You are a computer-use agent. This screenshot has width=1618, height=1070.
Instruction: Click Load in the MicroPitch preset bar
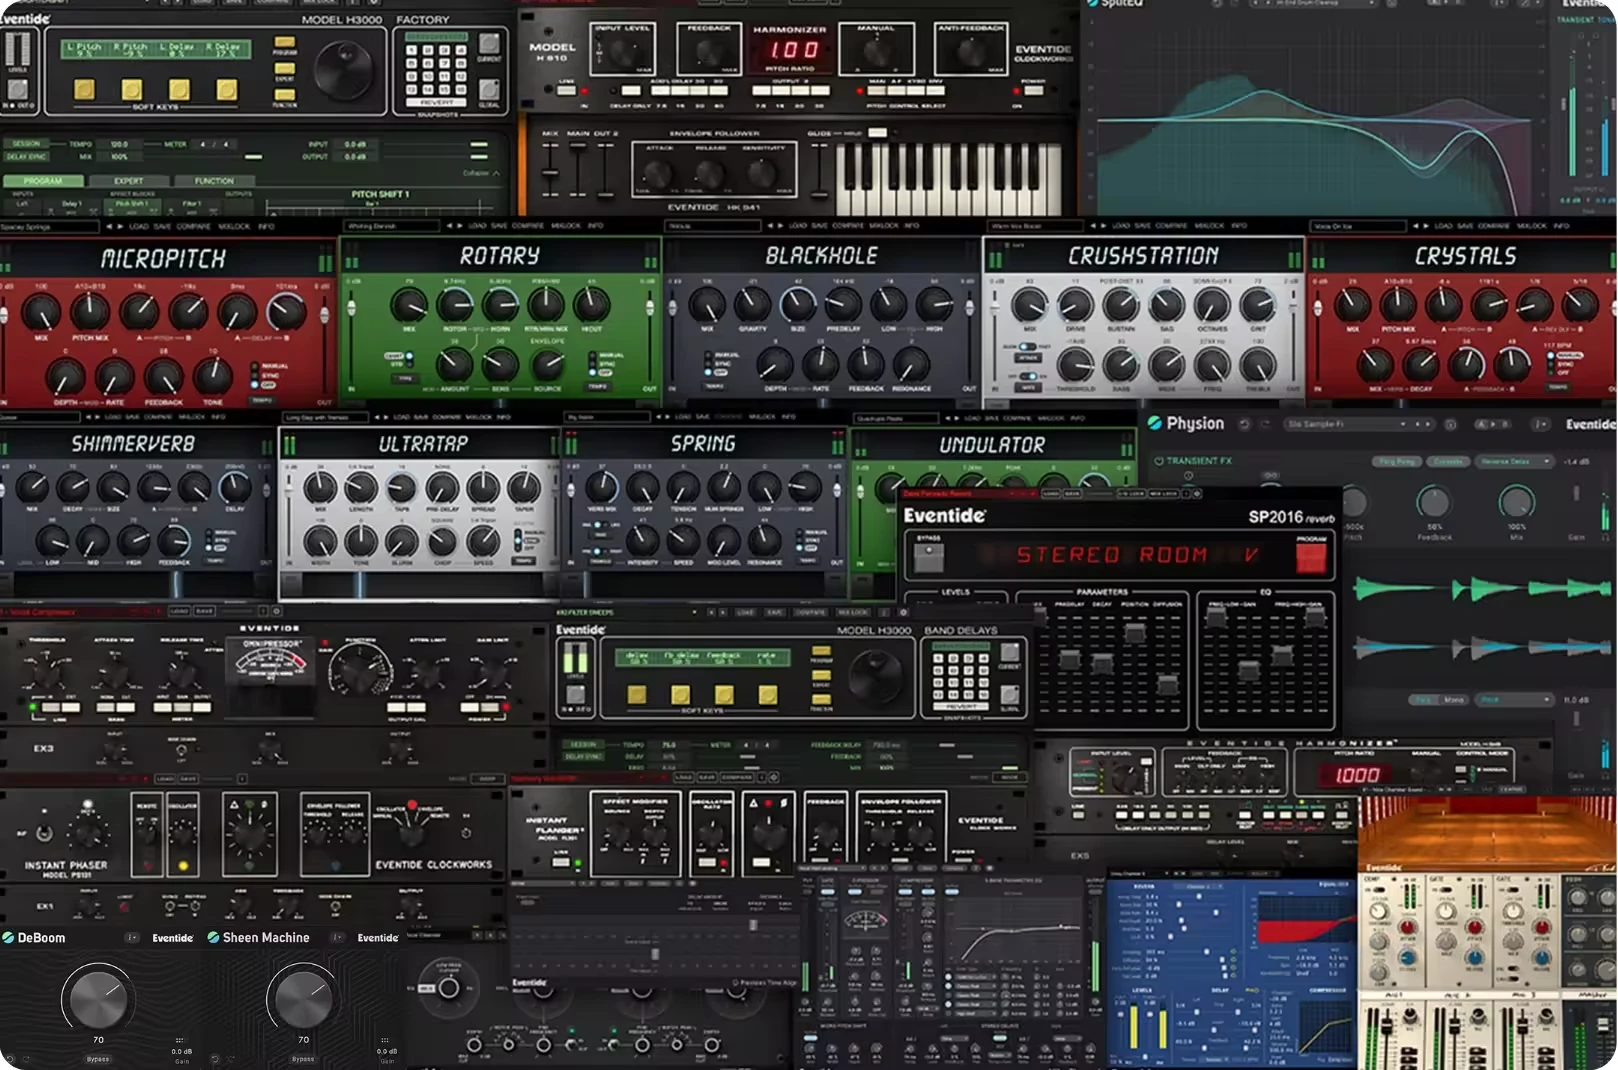(139, 227)
